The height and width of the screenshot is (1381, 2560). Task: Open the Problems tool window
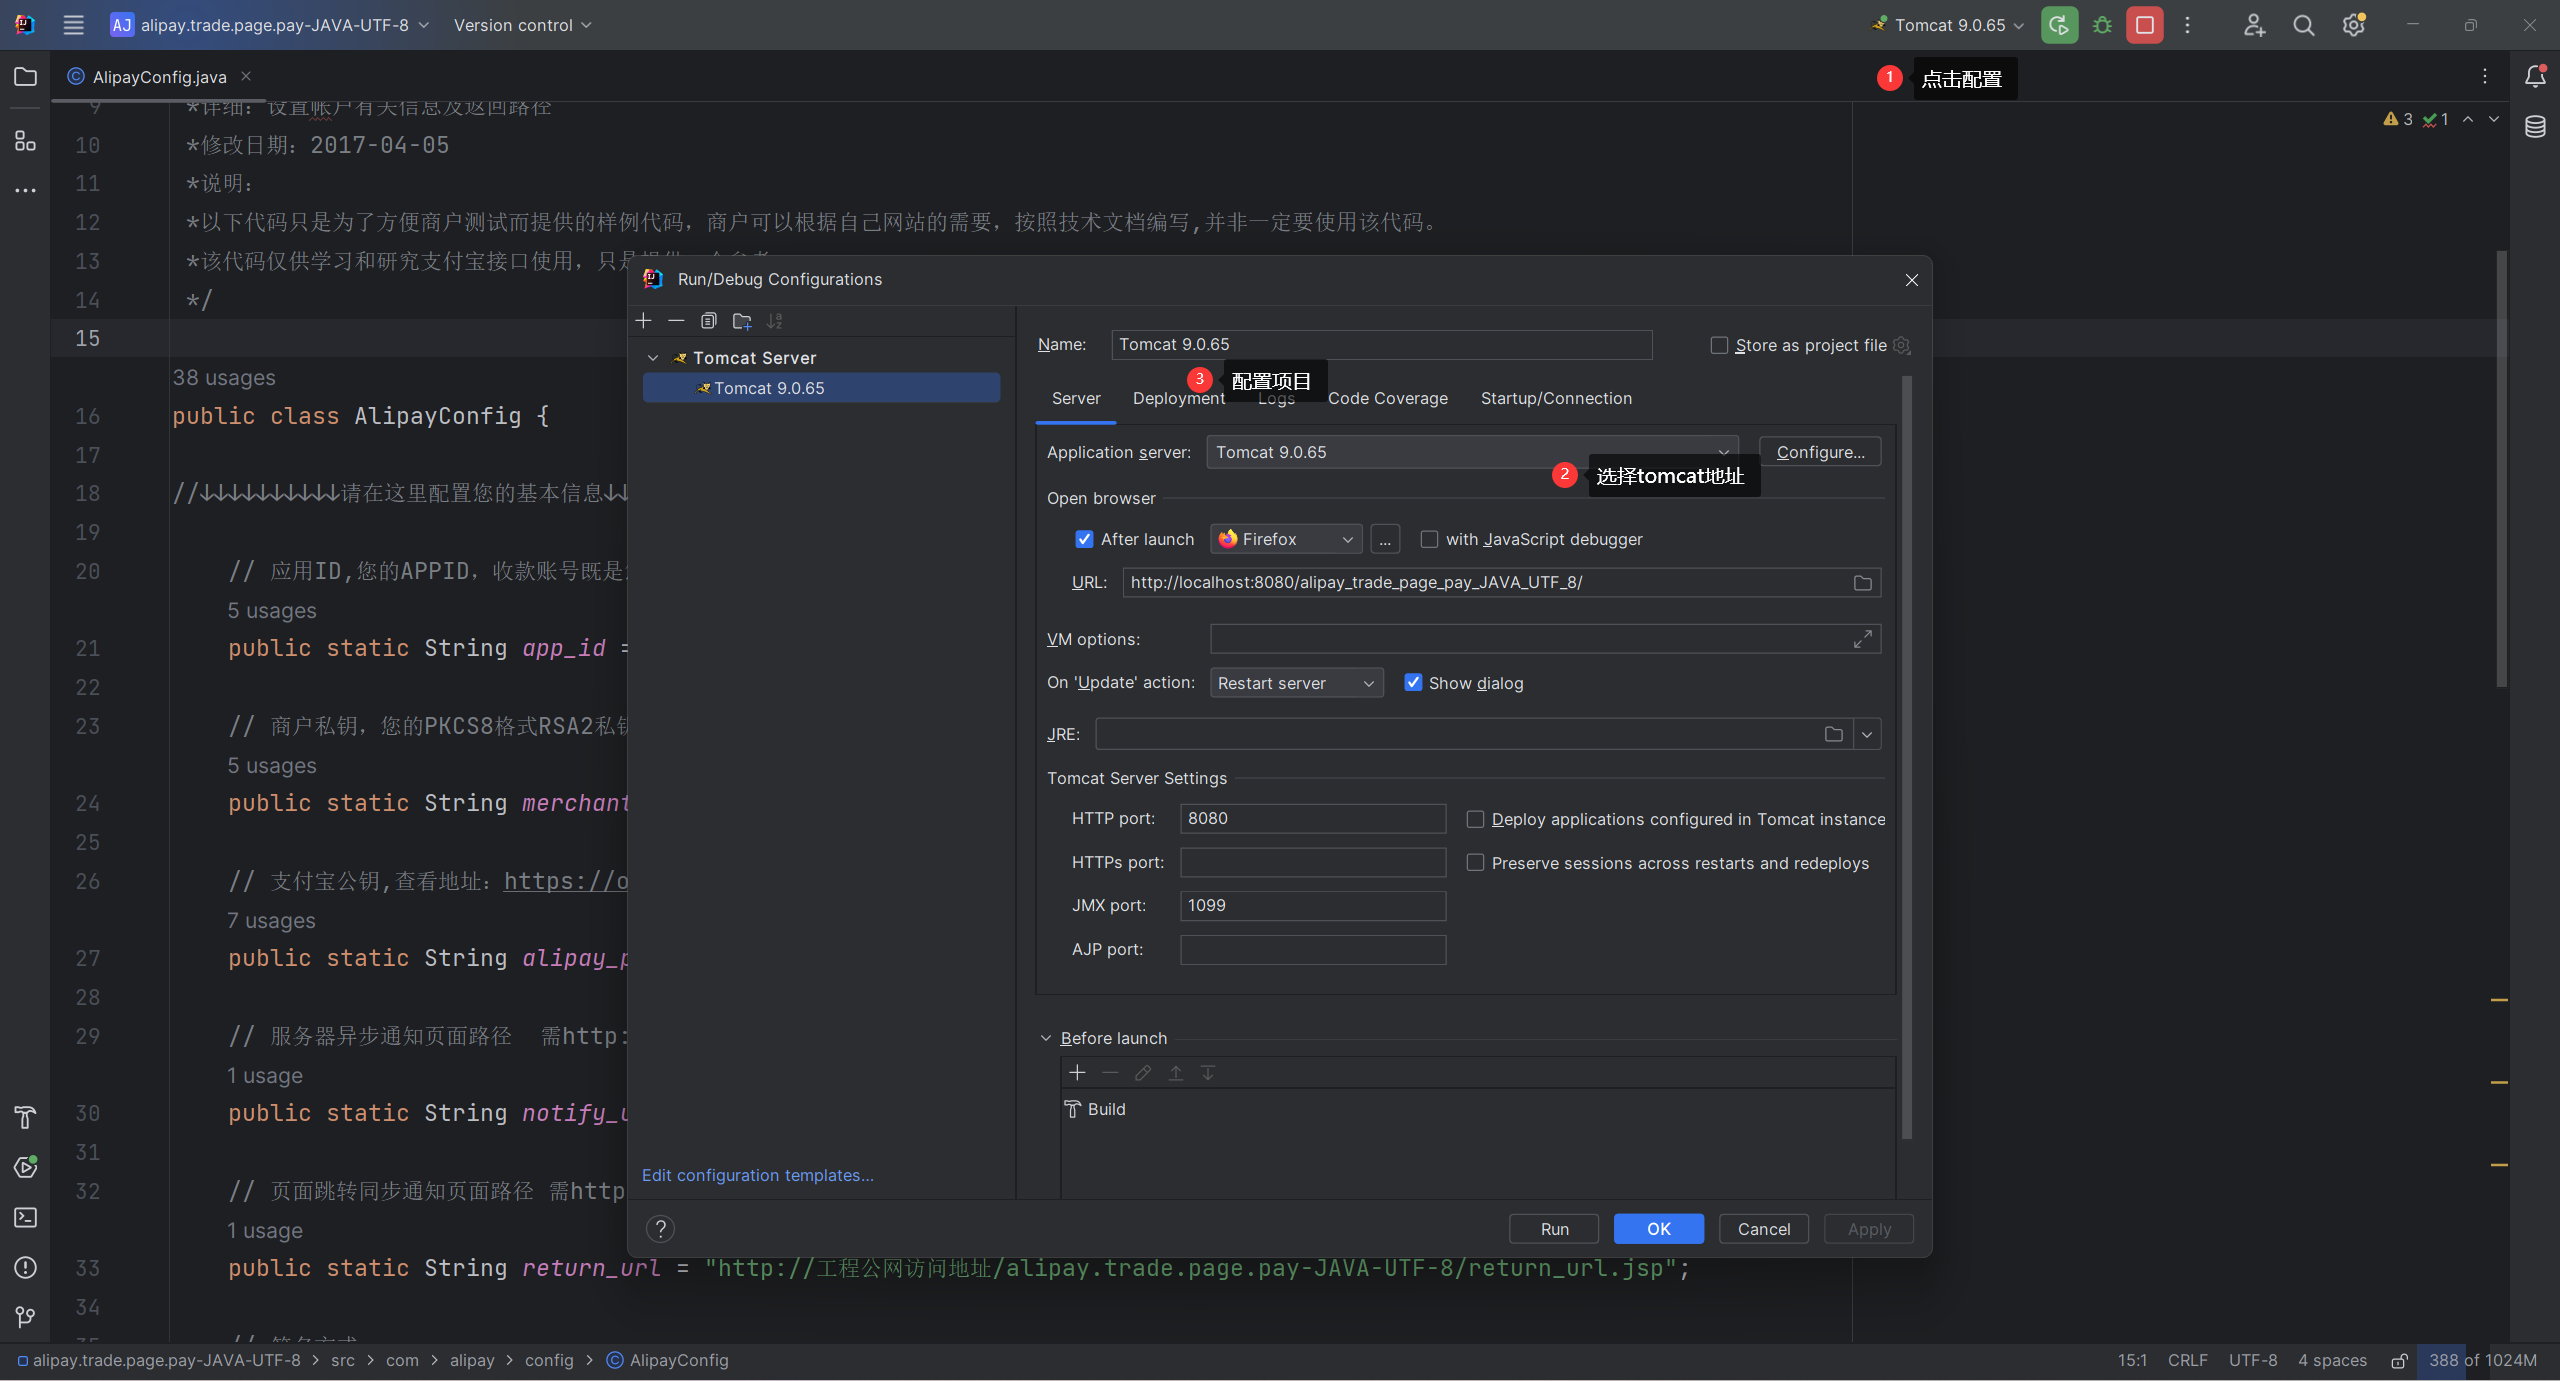click(25, 1267)
